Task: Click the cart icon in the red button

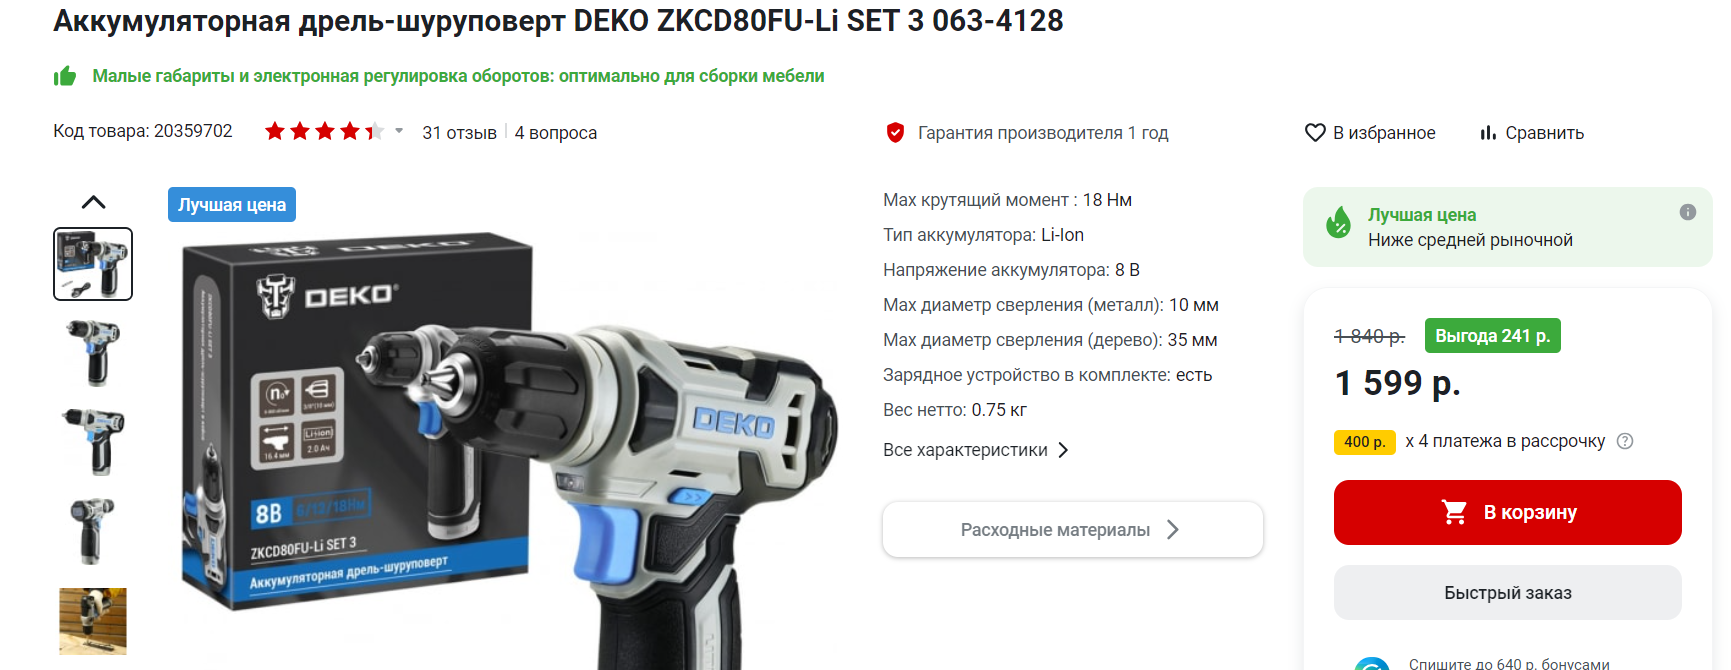Action: pos(1454,512)
